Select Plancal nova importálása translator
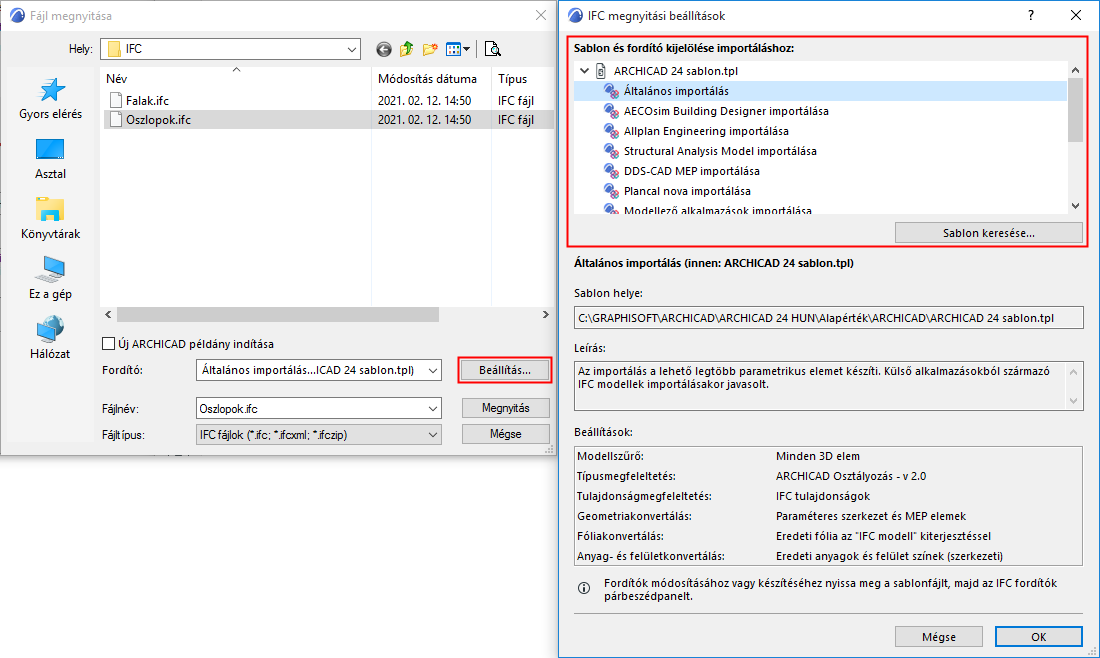Viewport: 1100px width, 658px height. click(x=687, y=191)
